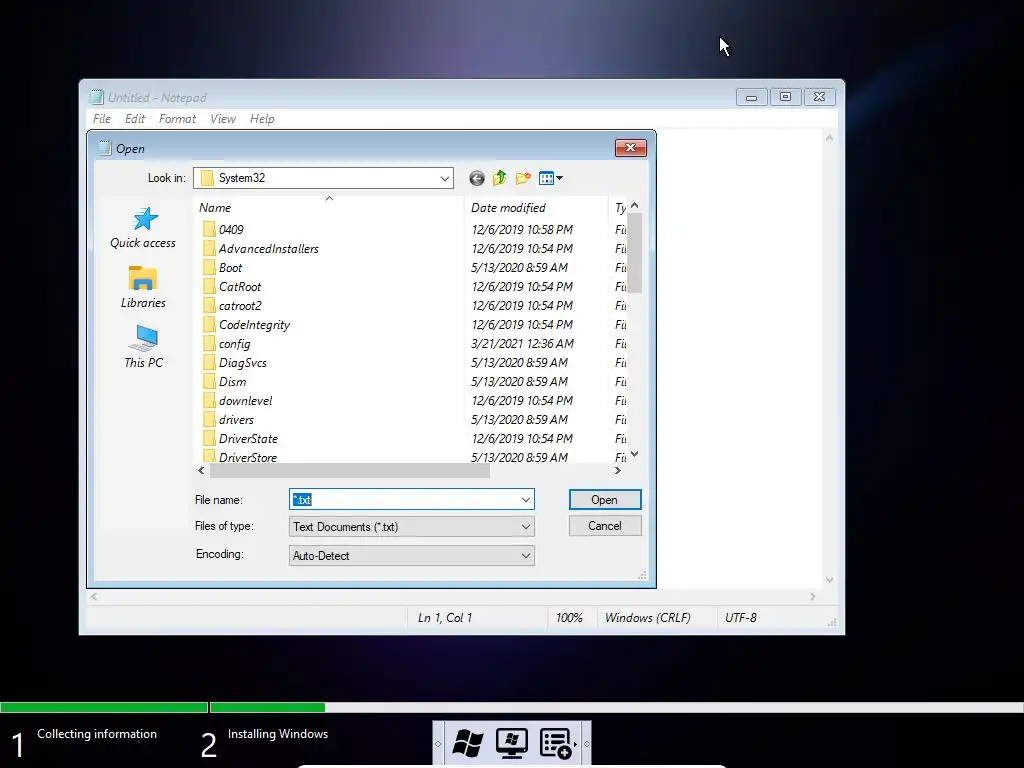Select the AdvancedInstallers folder icon
Viewport: 1024px width, 768px height.
coord(209,248)
